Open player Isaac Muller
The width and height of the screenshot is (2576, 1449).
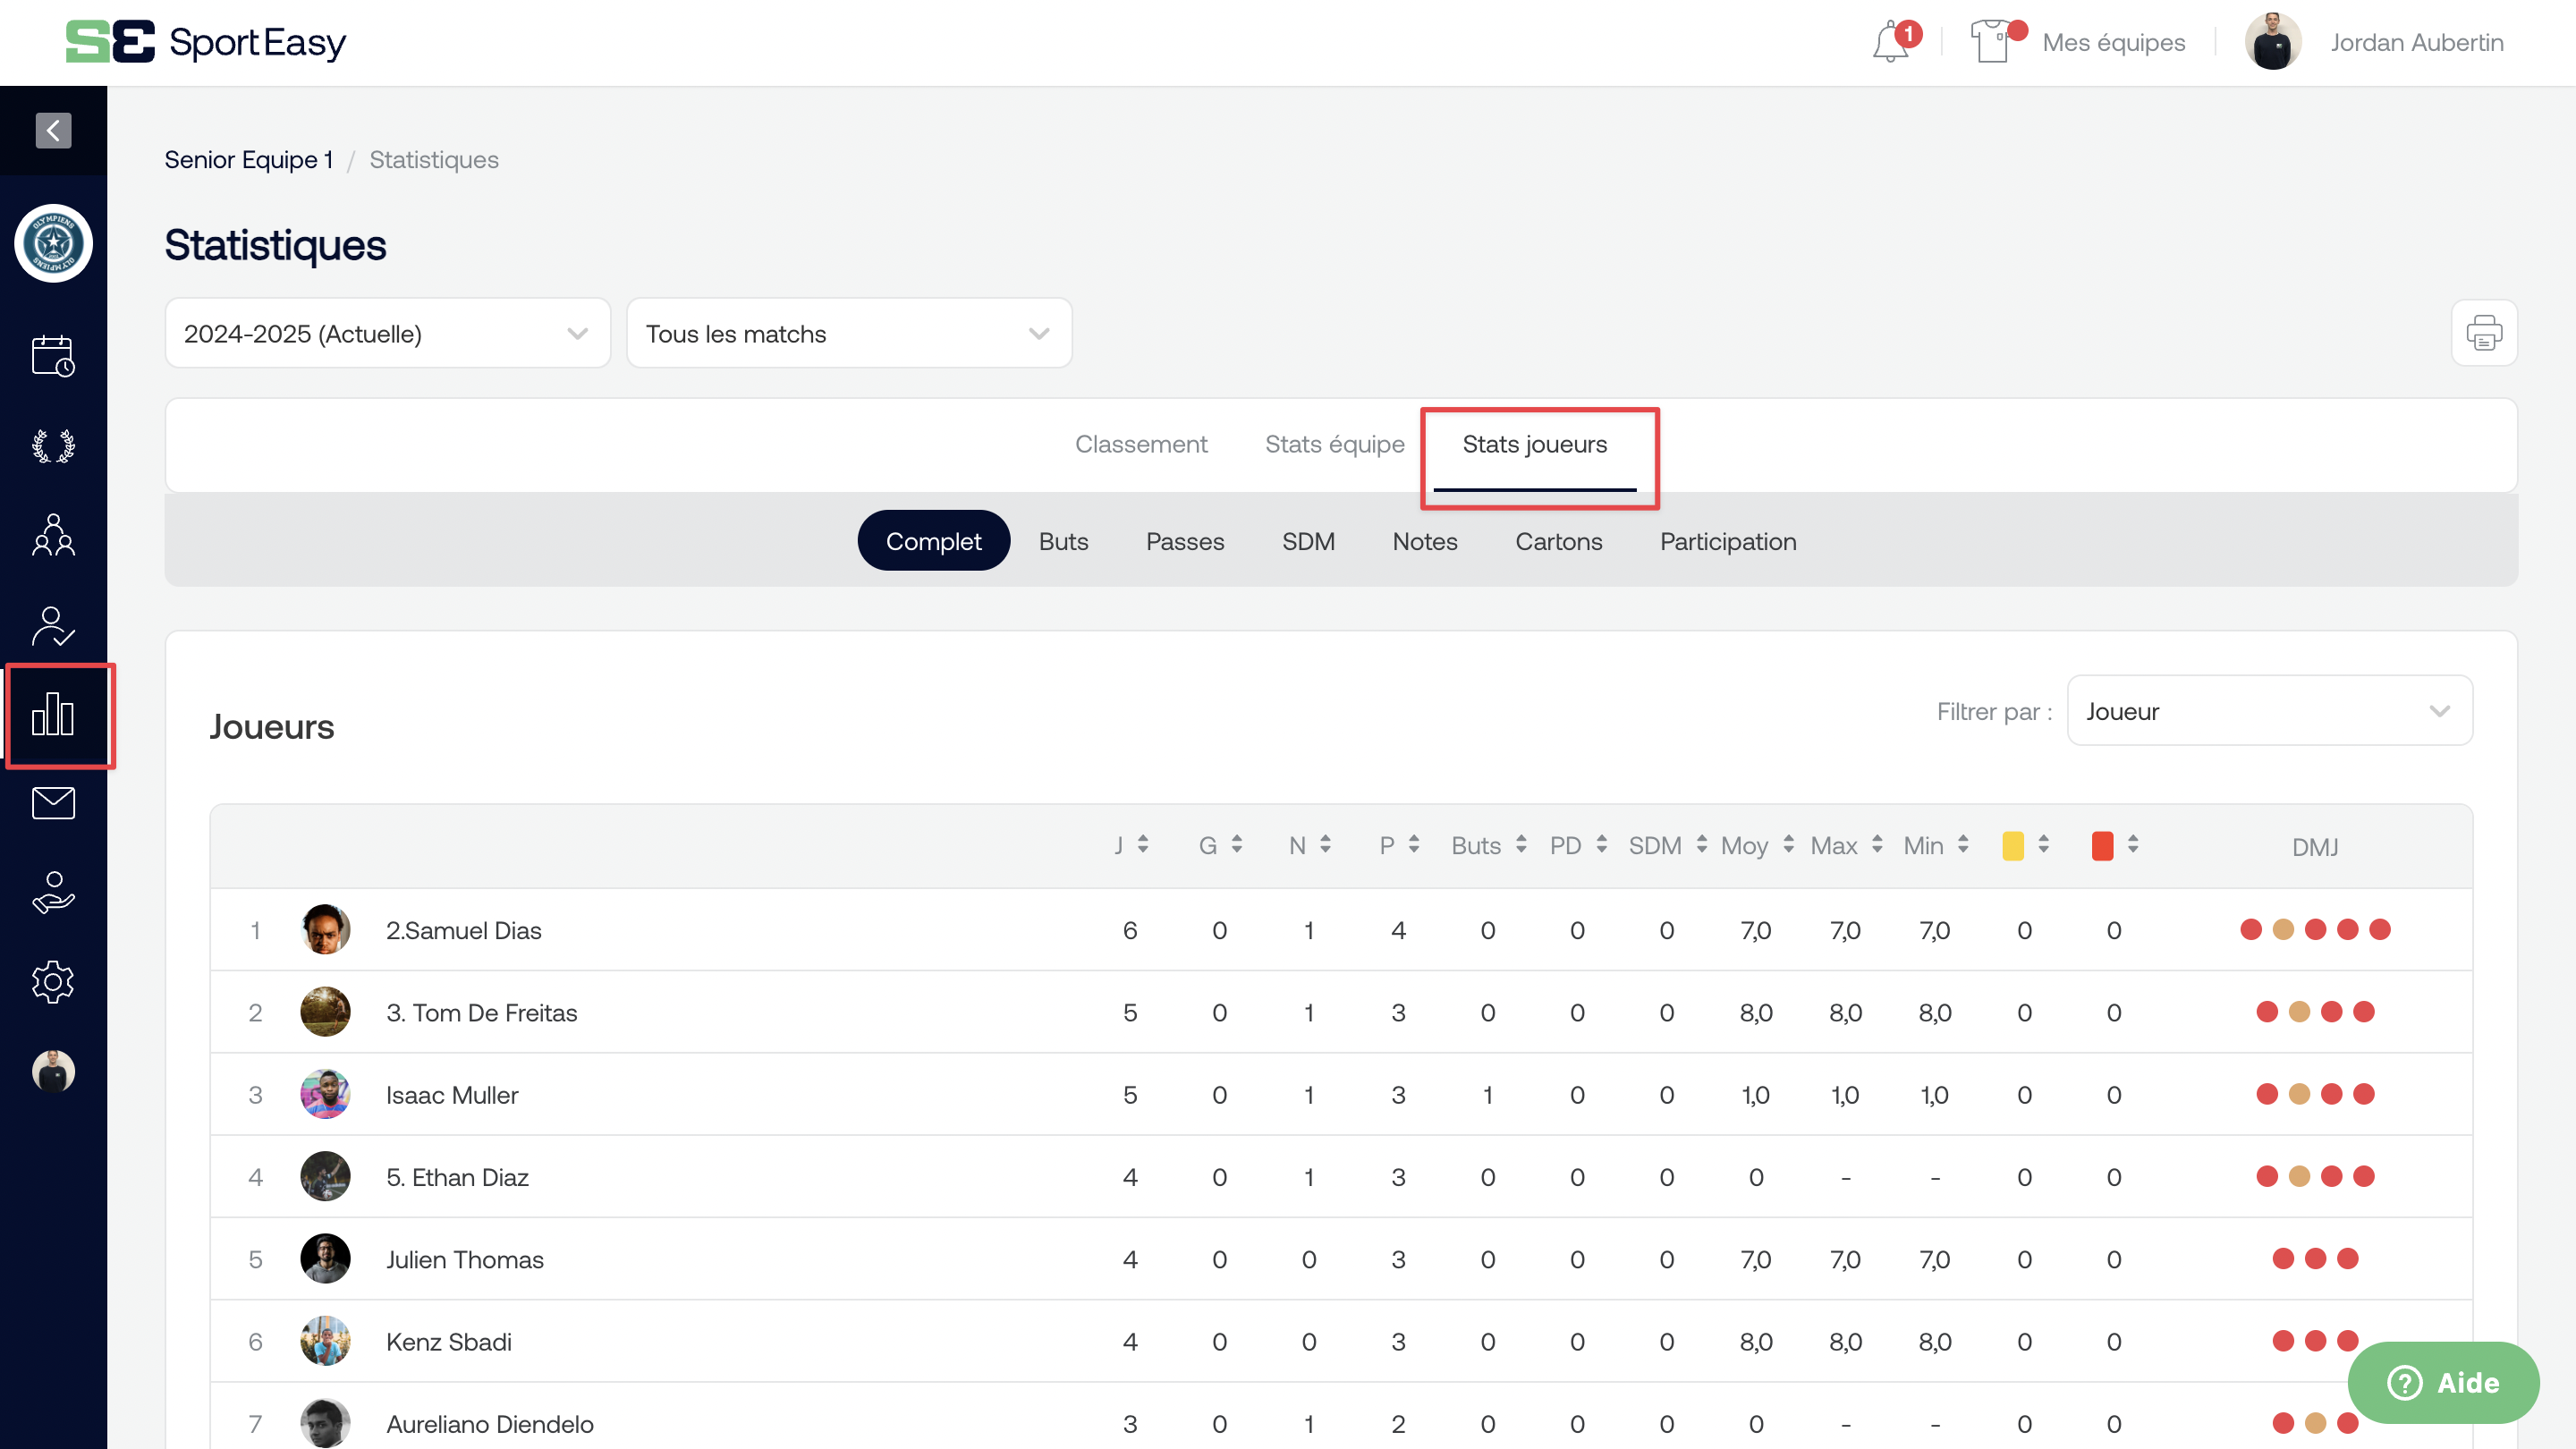coord(452,1095)
